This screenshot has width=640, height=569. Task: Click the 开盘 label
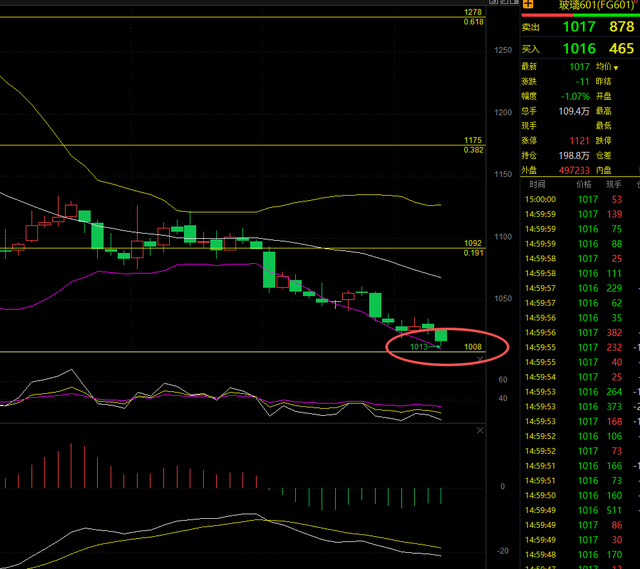(603, 96)
